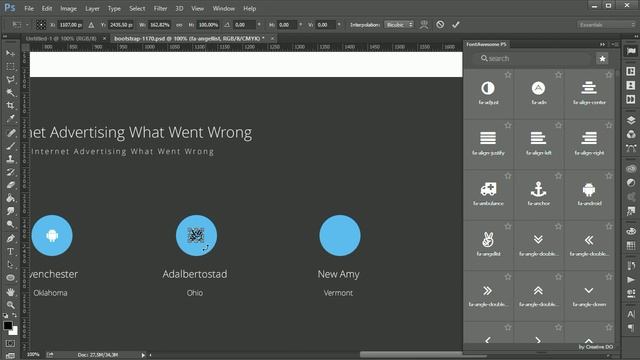Select the Crop tool
This screenshot has width=640, height=360.
pyautogui.click(x=10, y=105)
